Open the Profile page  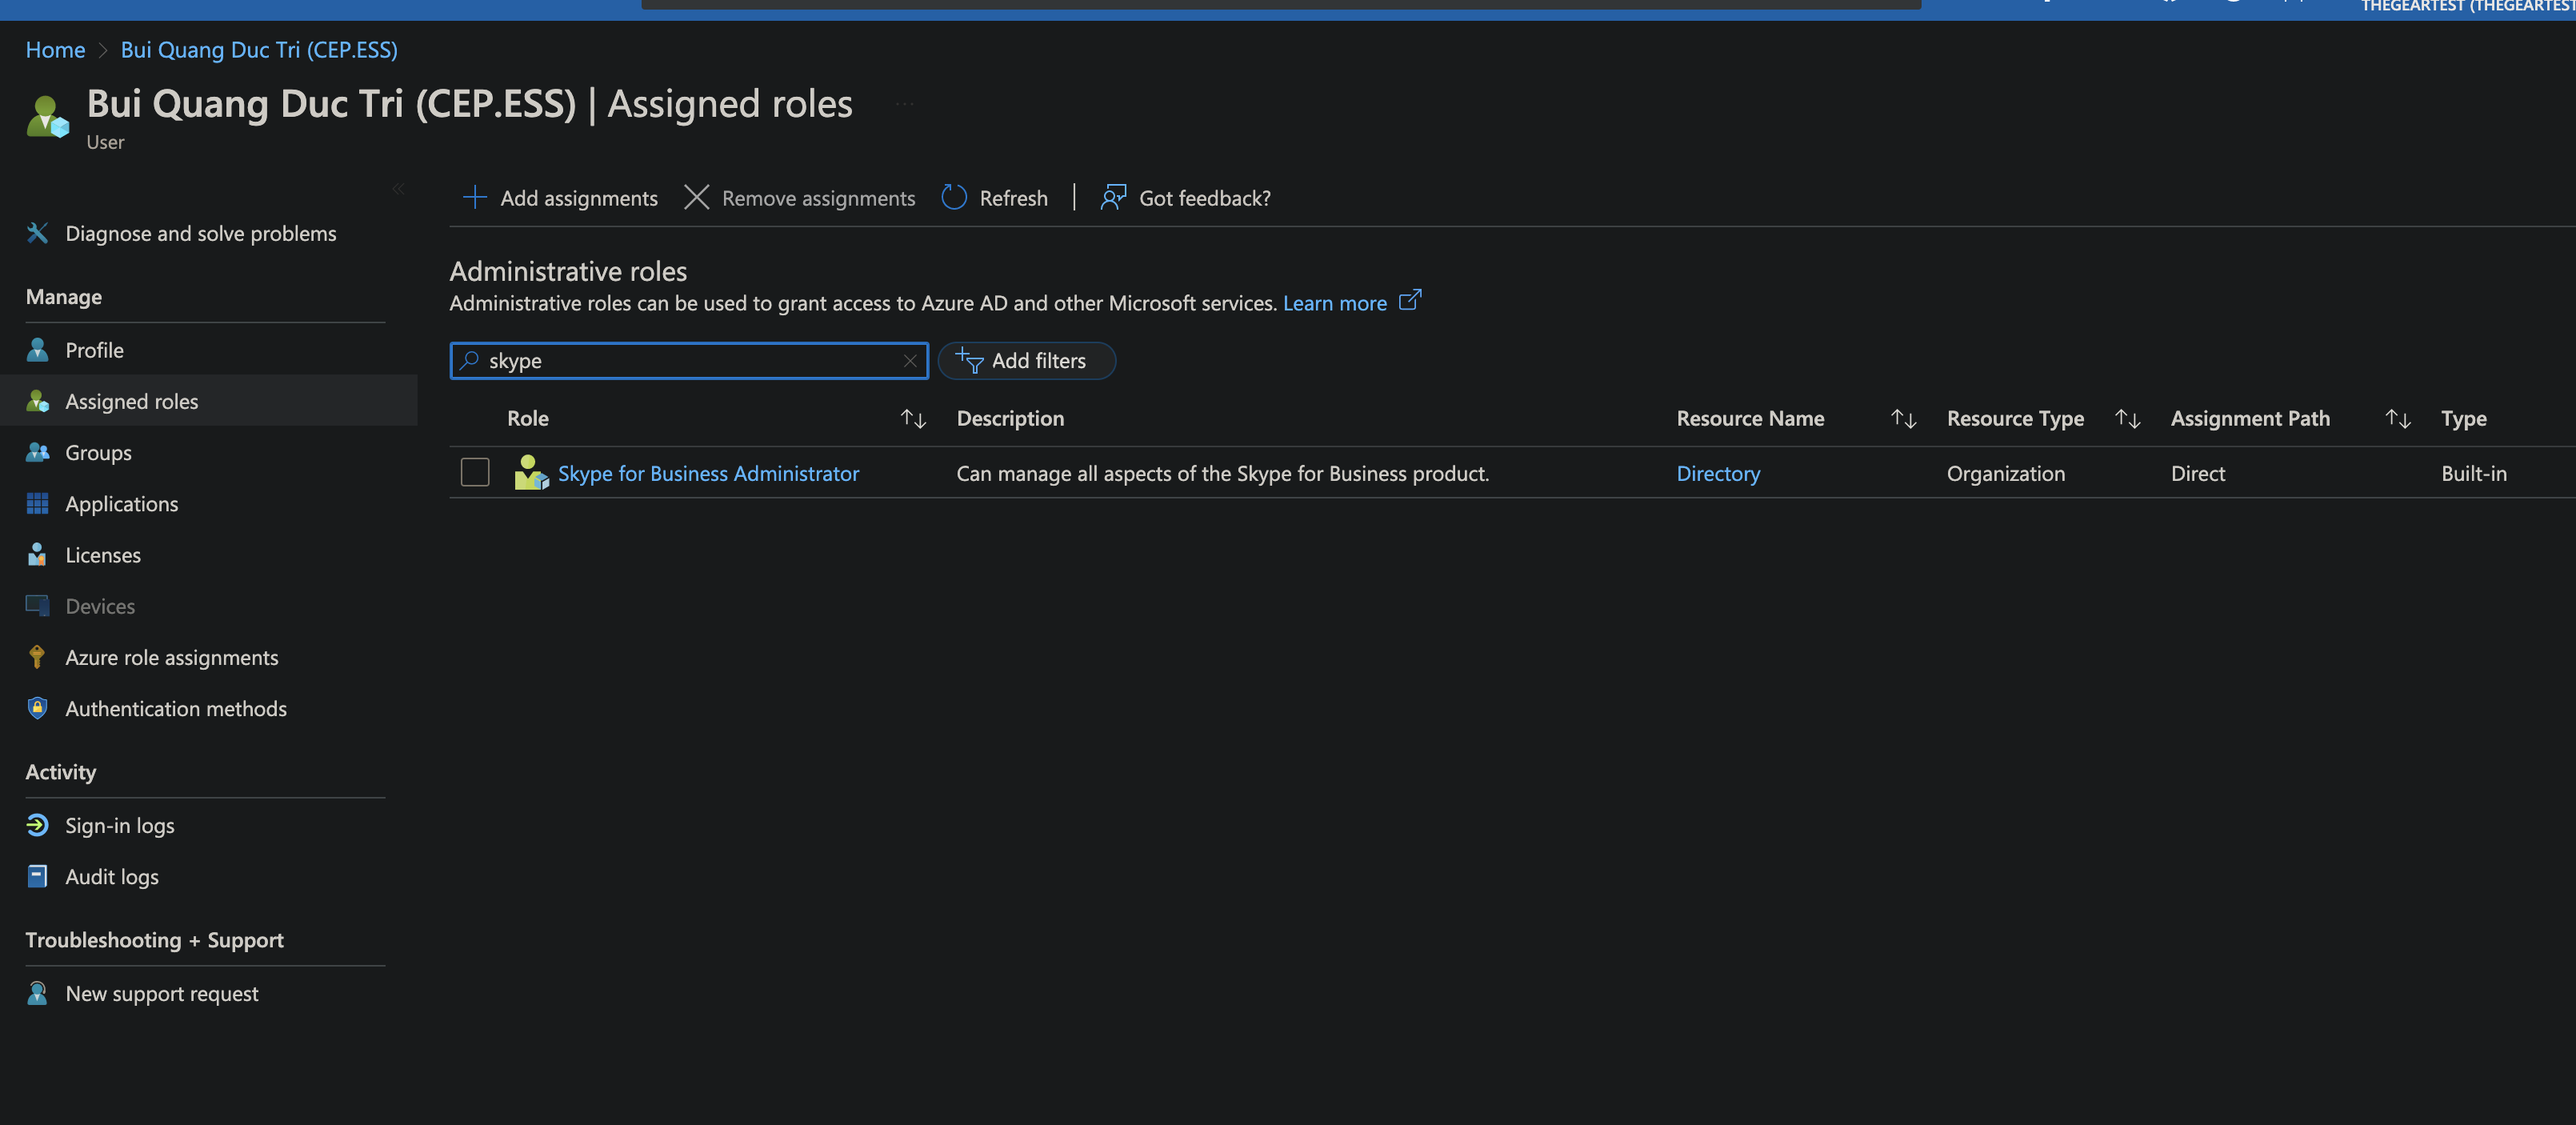[94, 349]
